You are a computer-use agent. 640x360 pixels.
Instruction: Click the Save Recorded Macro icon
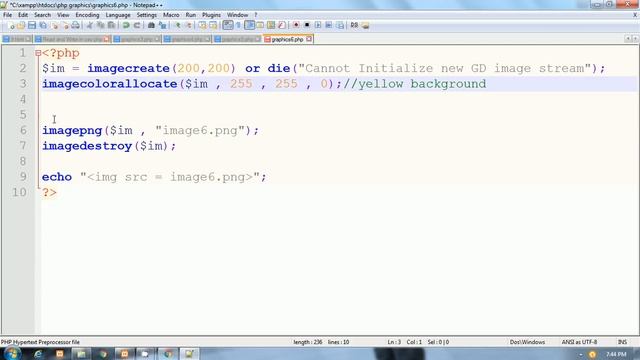click(340, 25)
